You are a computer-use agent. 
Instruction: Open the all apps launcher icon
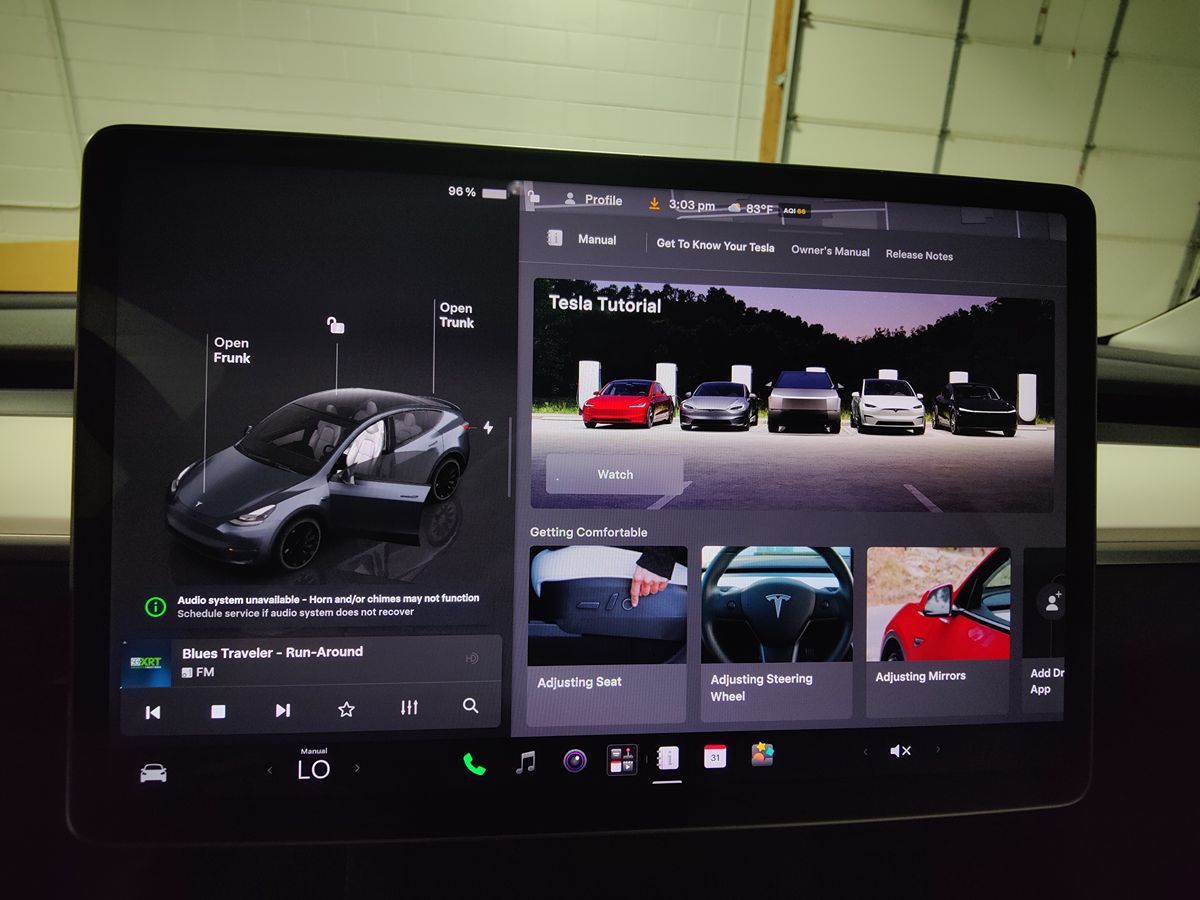[622, 759]
